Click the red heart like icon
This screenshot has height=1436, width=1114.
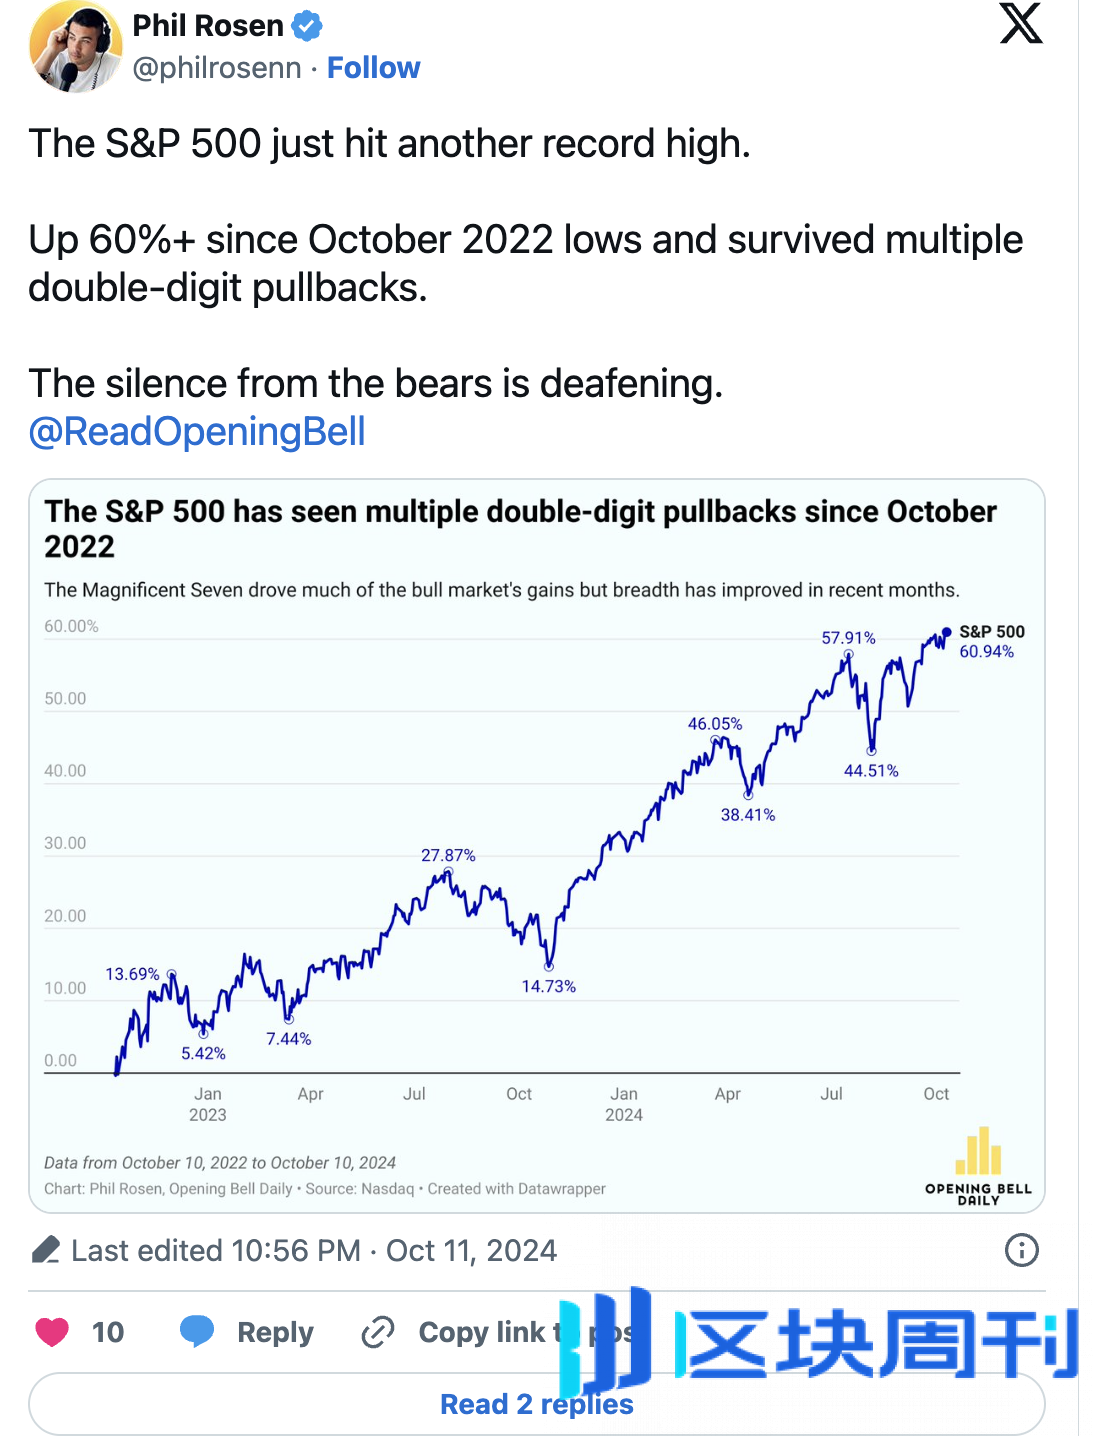click(52, 1332)
